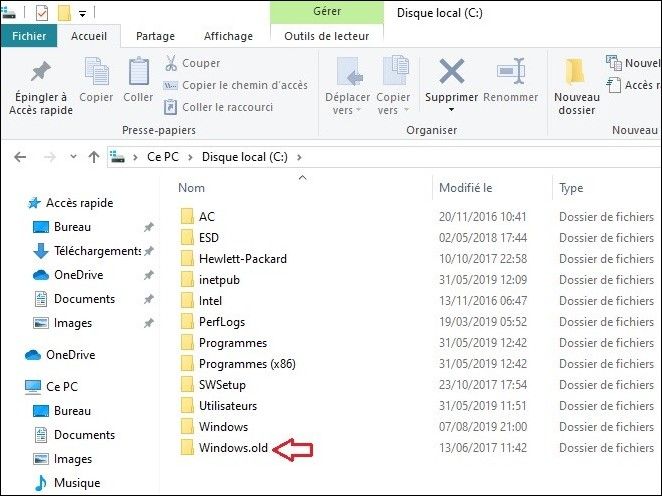The width and height of the screenshot is (662, 496).
Task: Switch to the Affichage ribbon tab
Action: 228,36
